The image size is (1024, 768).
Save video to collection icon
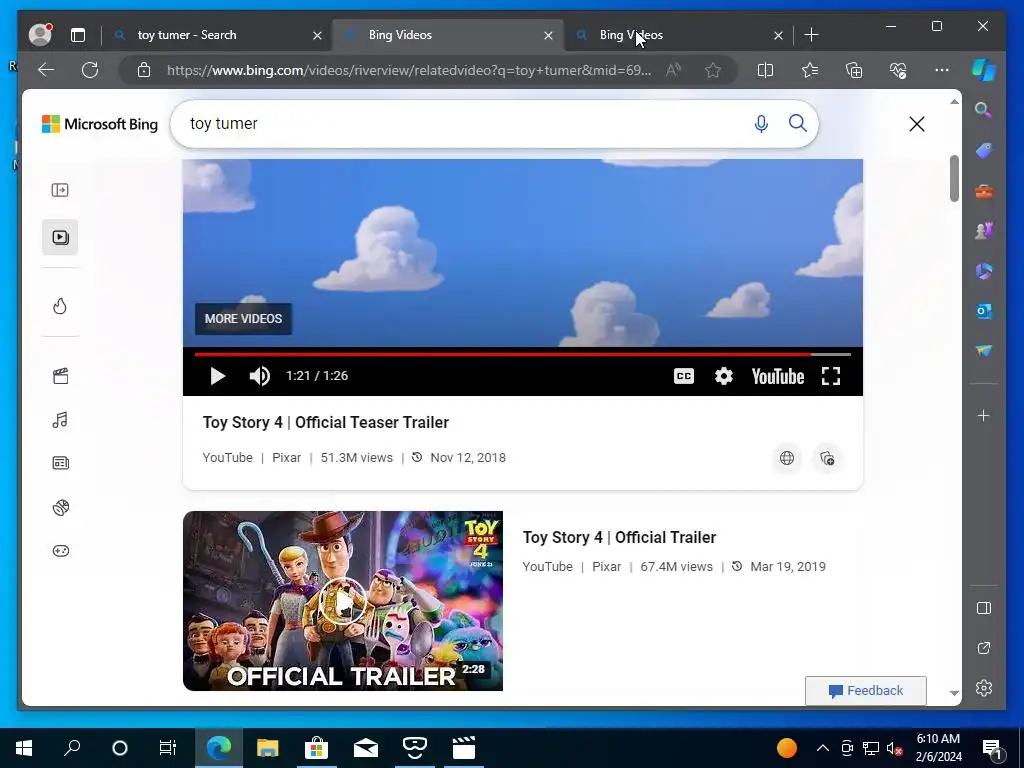[827, 458]
